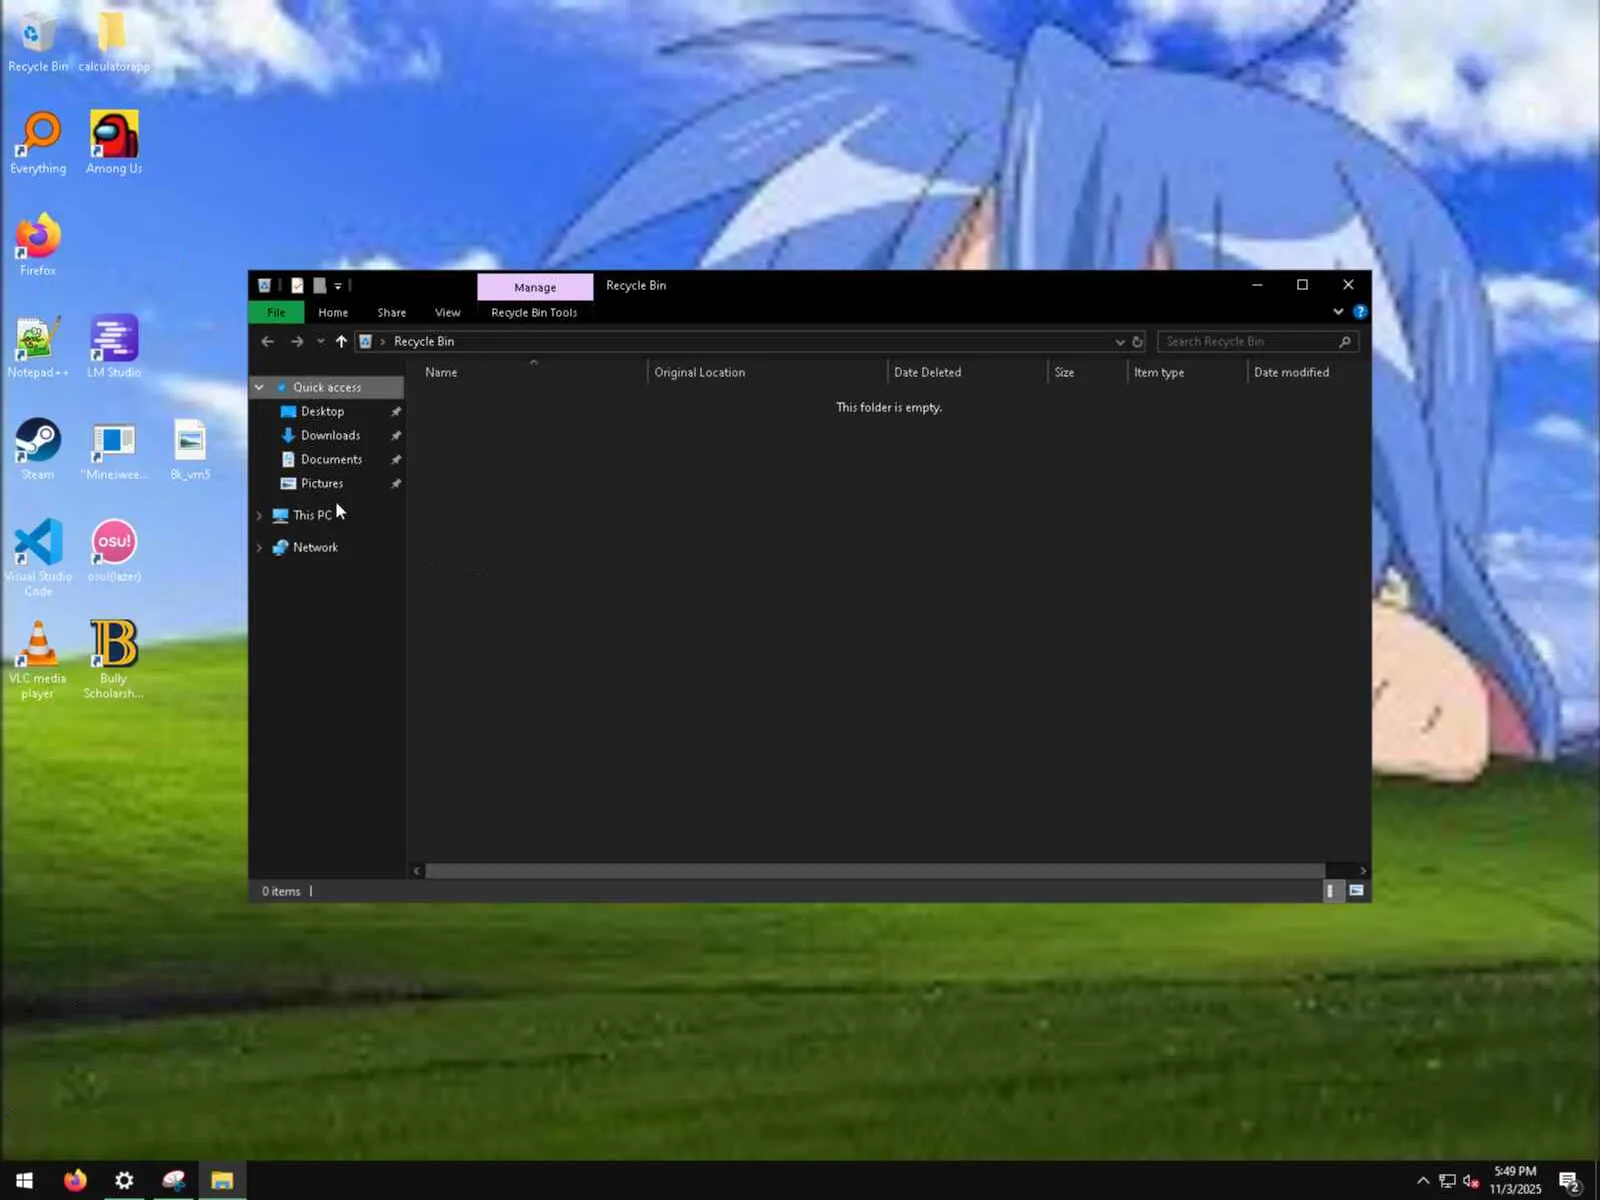1600x1200 pixels.
Task: Select the VLC media player desktop icon
Action: [38, 660]
